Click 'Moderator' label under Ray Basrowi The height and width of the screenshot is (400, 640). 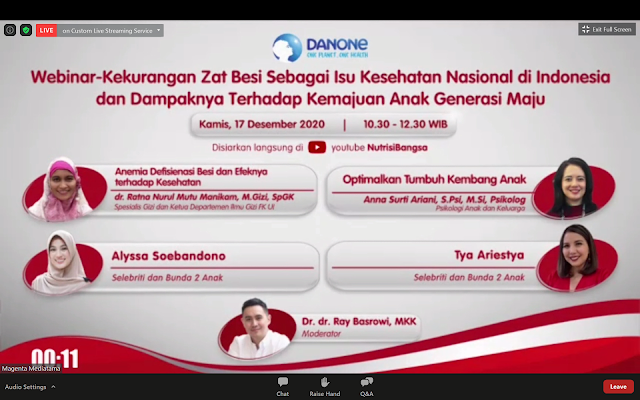point(321,333)
